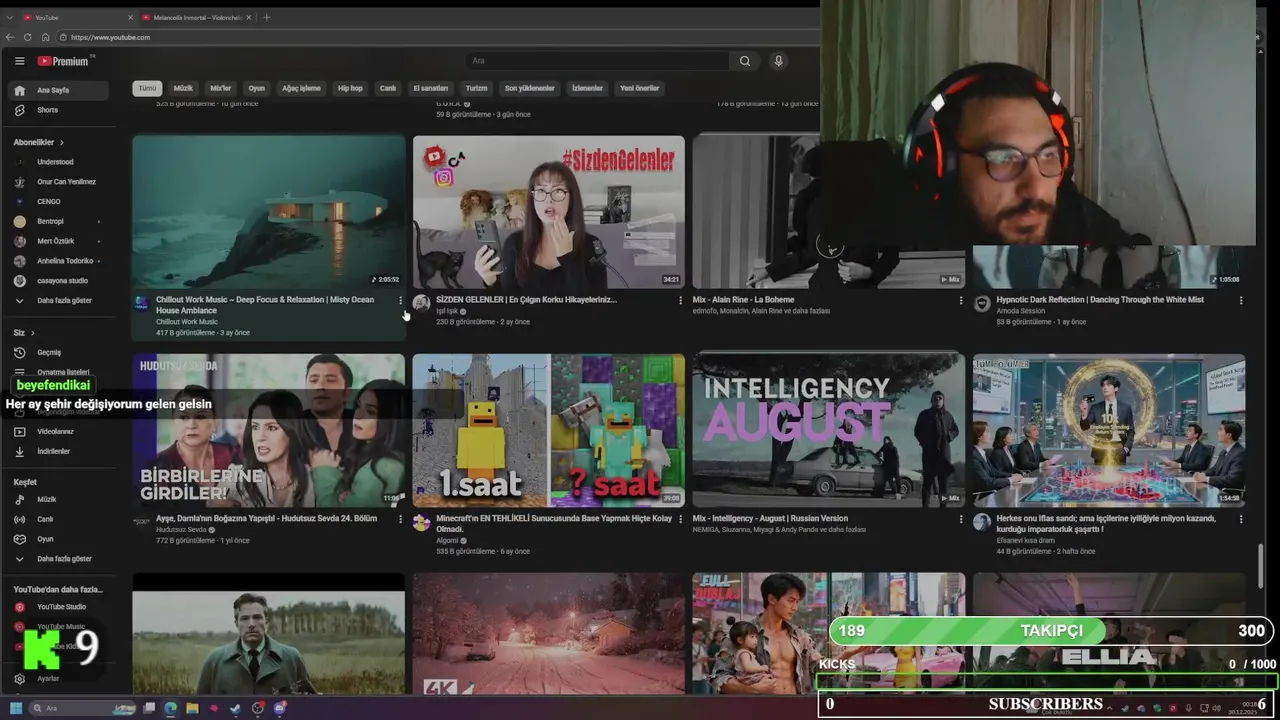Select the Hip hop filter chip
The height and width of the screenshot is (720, 1280).
point(350,88)
